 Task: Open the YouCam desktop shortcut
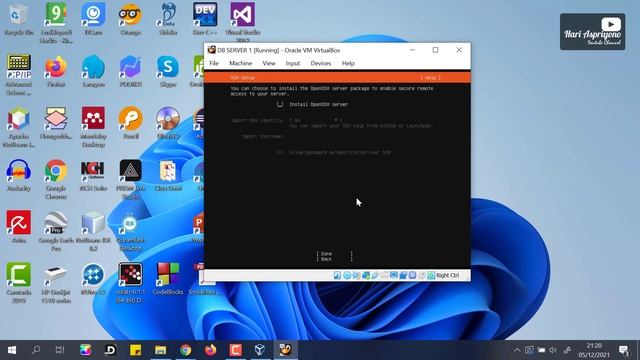pos(93,19)
